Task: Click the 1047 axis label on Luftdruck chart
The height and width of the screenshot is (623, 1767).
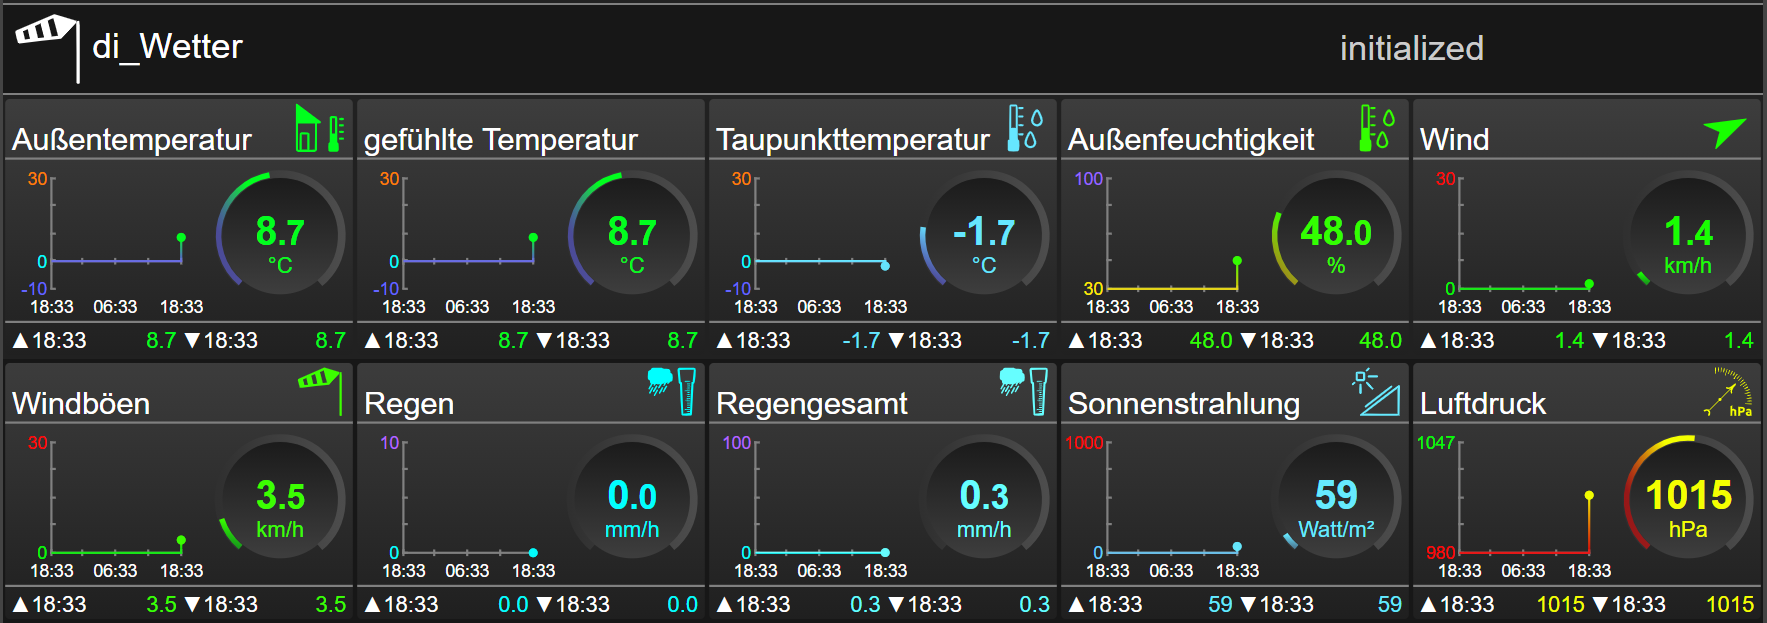Action: [1435, 442]
